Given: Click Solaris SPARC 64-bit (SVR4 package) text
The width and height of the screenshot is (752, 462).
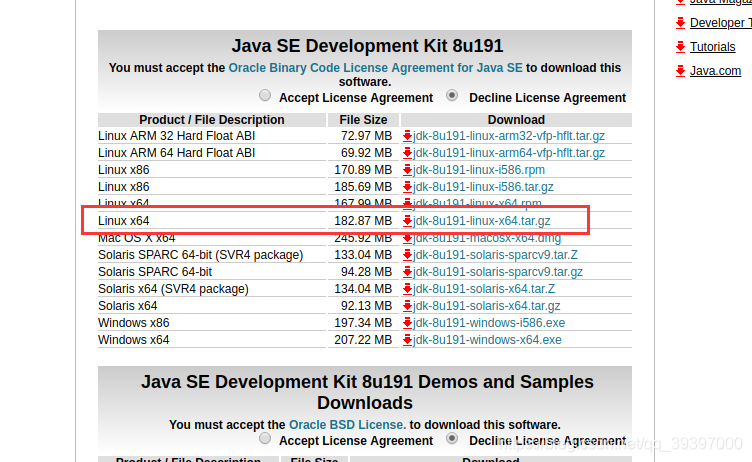Looking at the screenshot, I should pos(200,255).
